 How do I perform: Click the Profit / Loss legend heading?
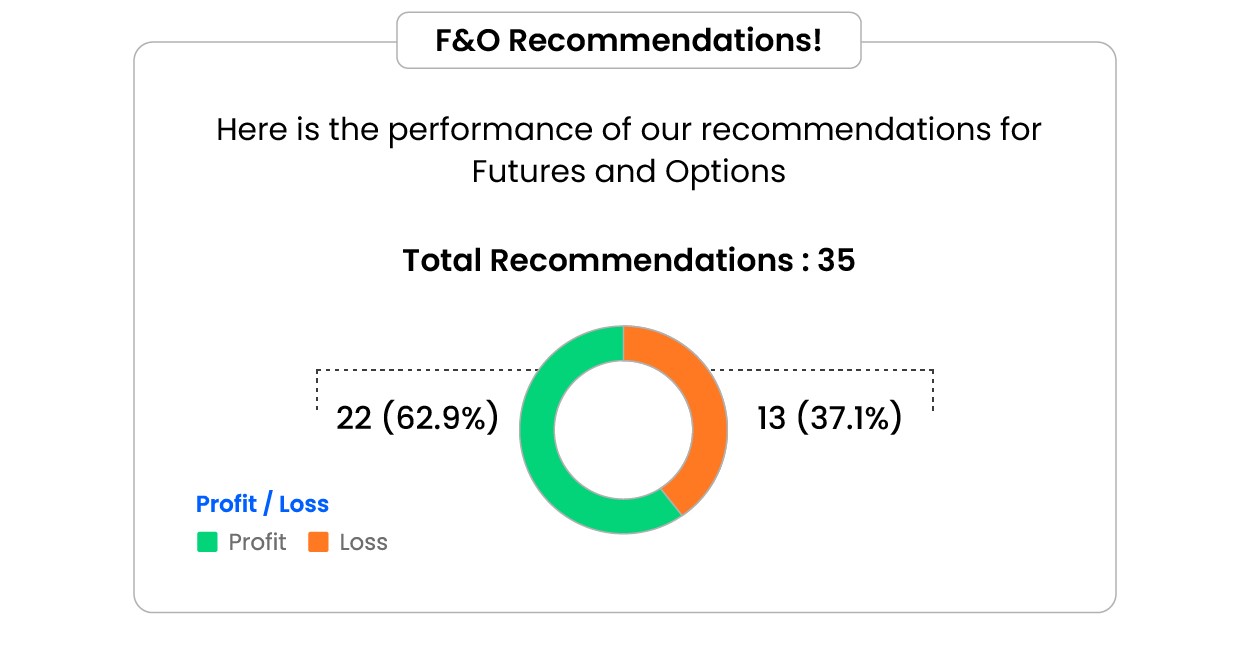point(262,504)
